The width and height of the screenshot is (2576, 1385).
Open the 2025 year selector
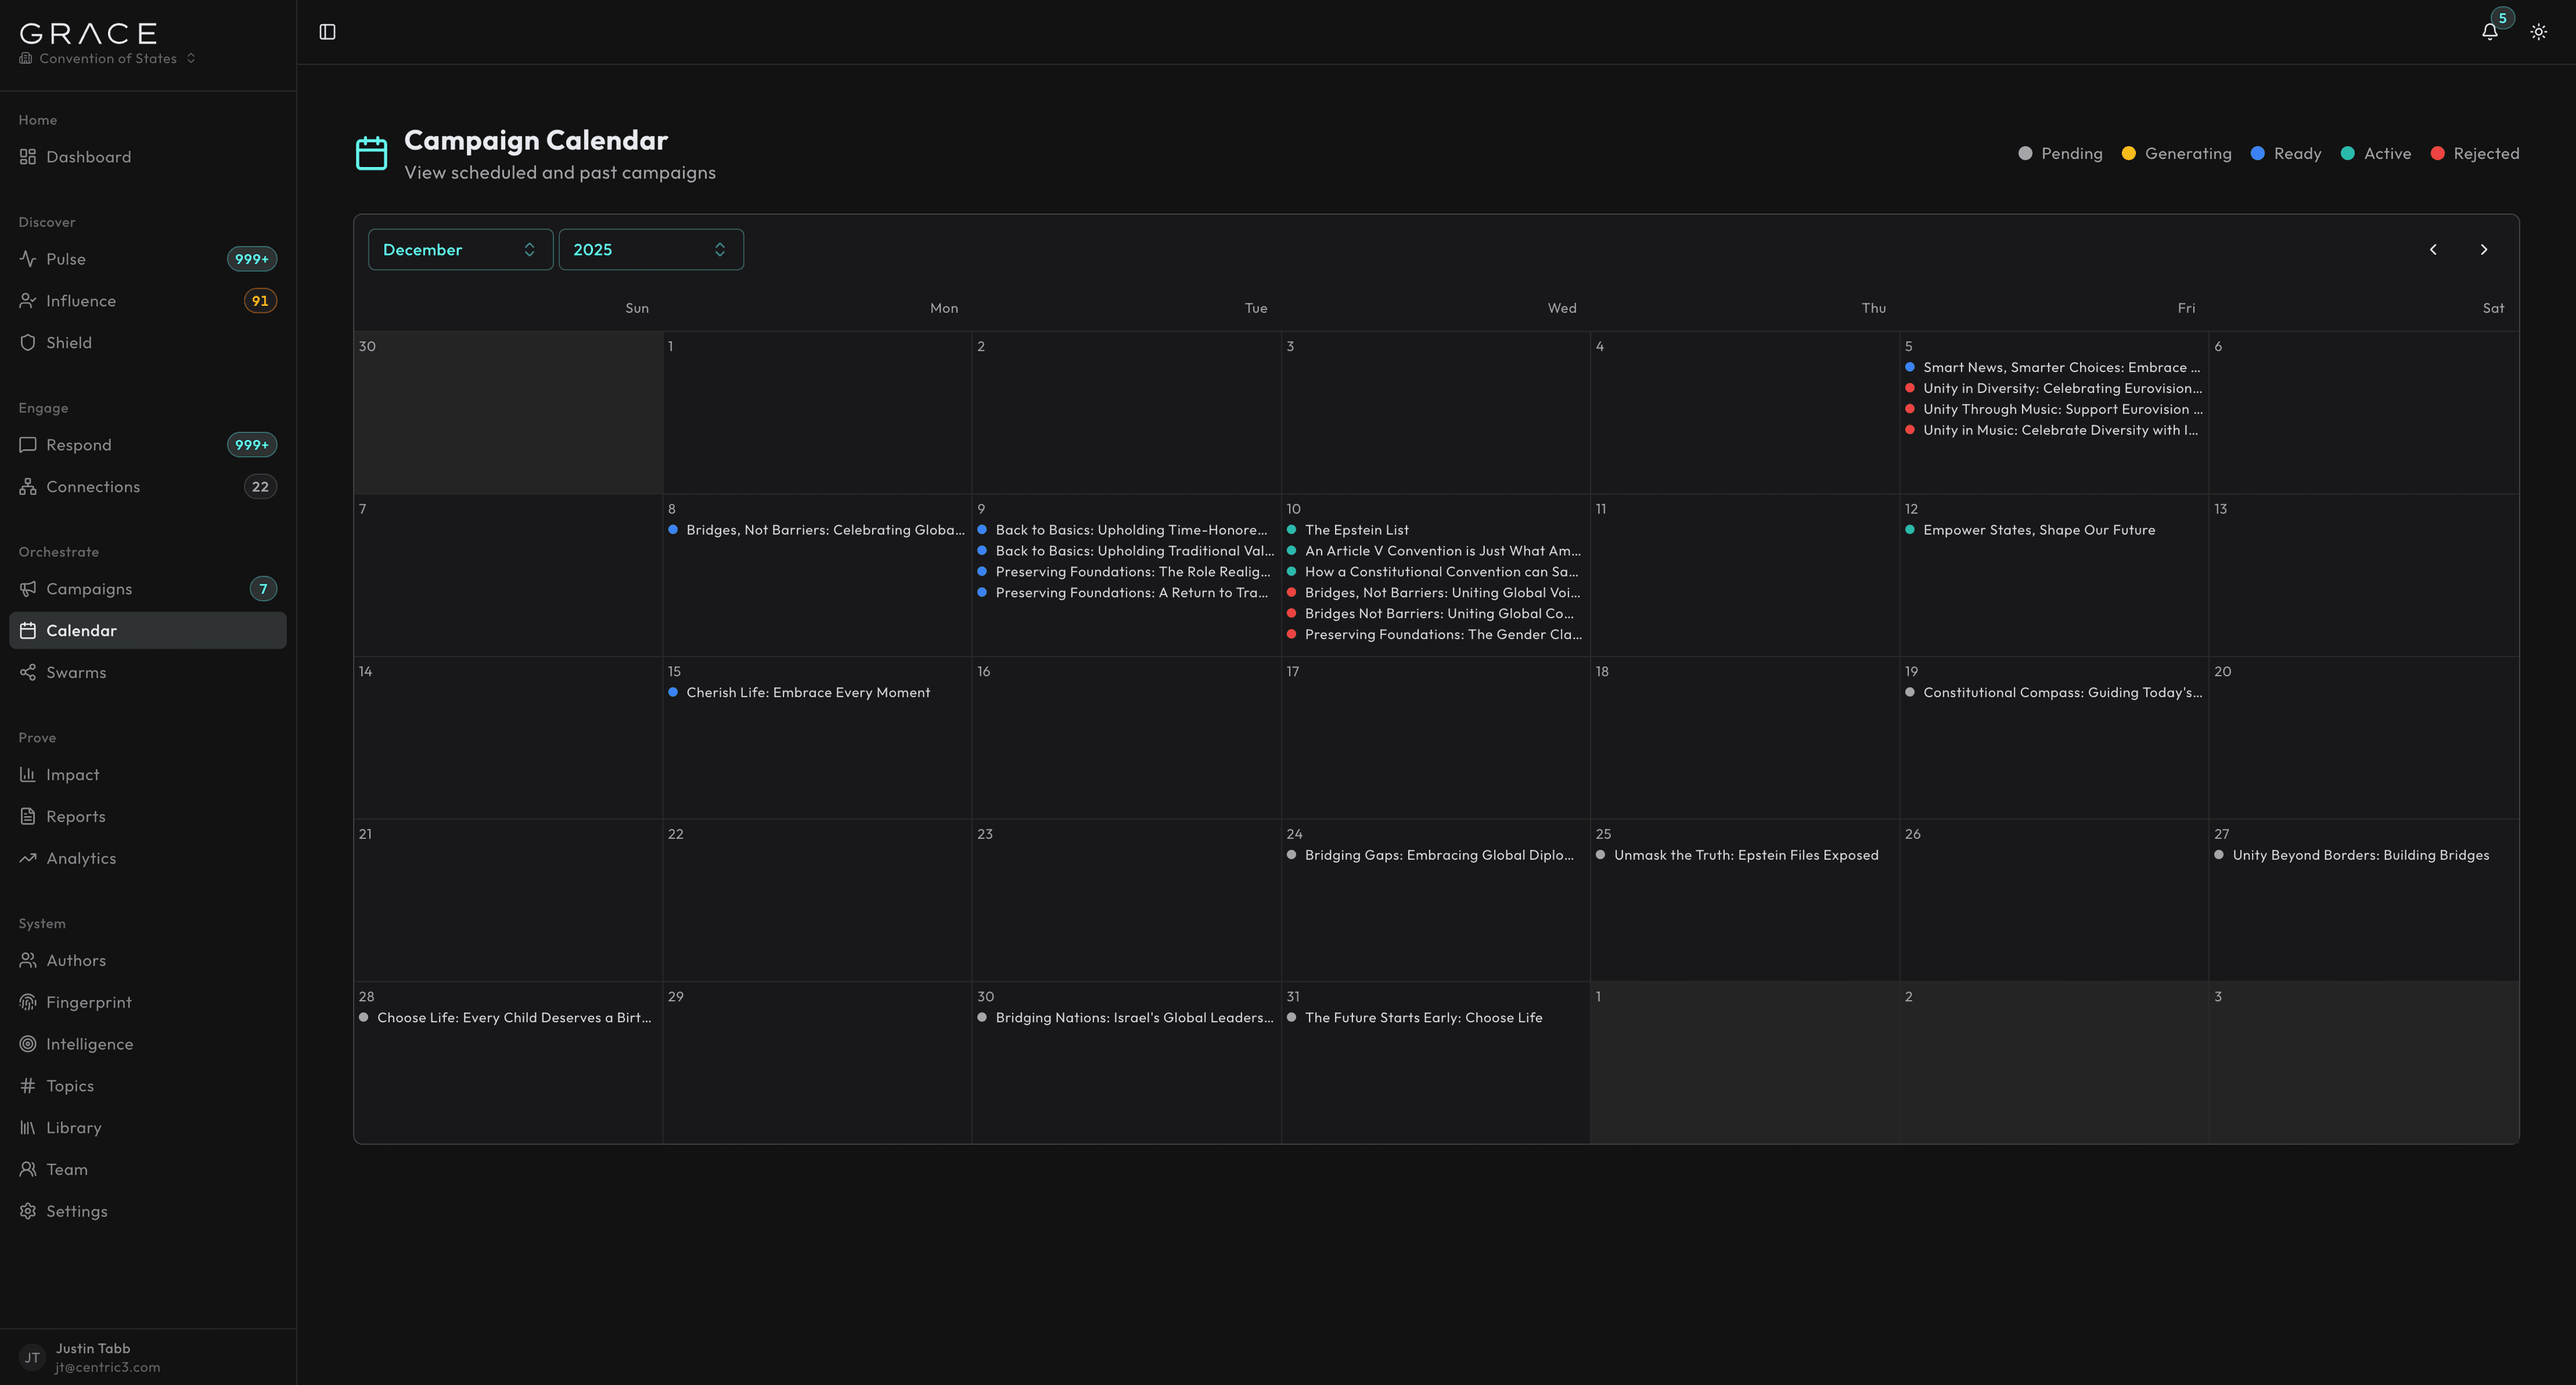[x=650, y=249]
